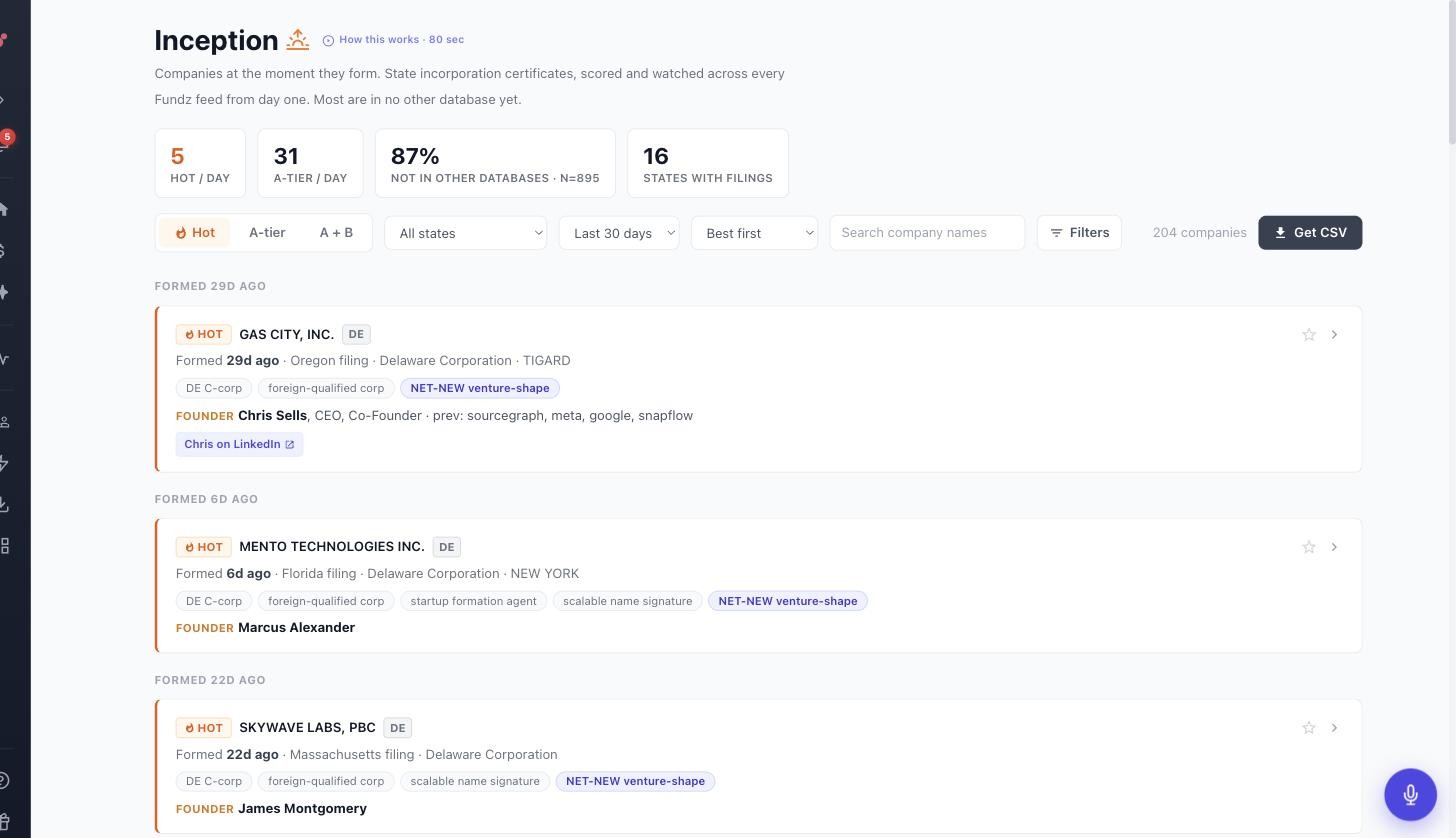Watch How this works video link
The image size is (1456, 838).
(393, 40)
